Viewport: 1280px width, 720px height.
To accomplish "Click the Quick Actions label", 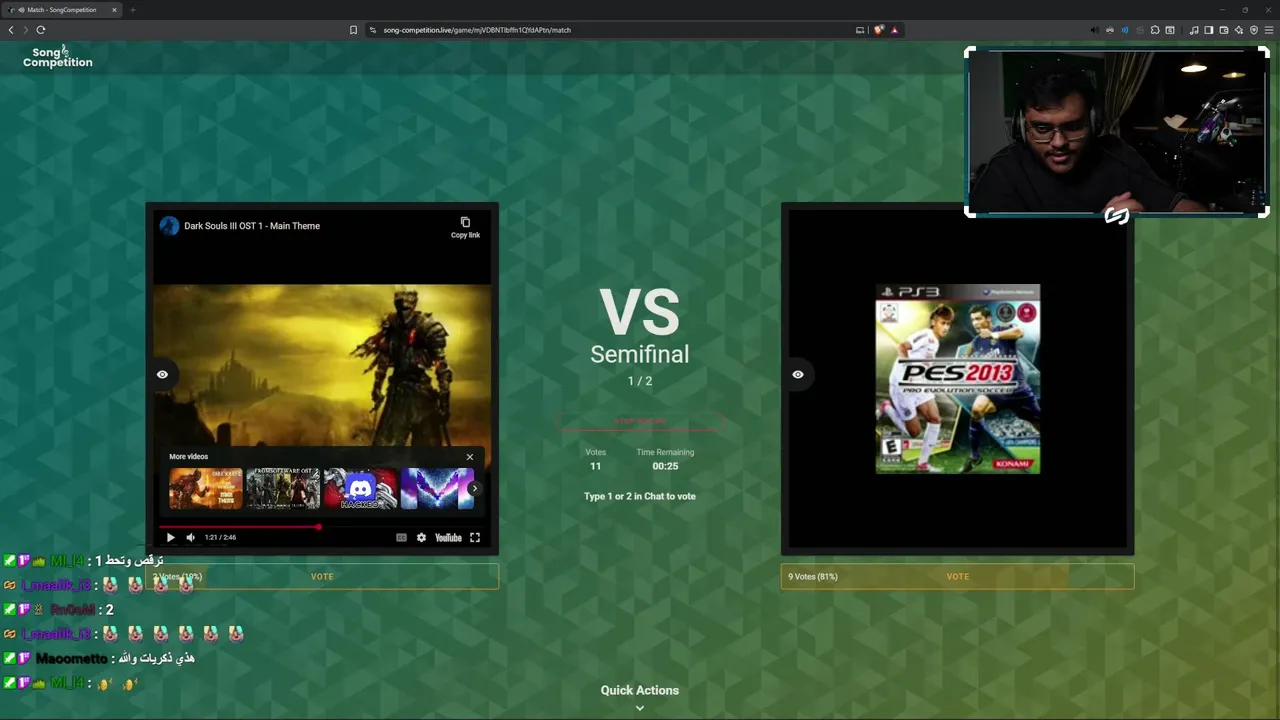I will point(640,690).
